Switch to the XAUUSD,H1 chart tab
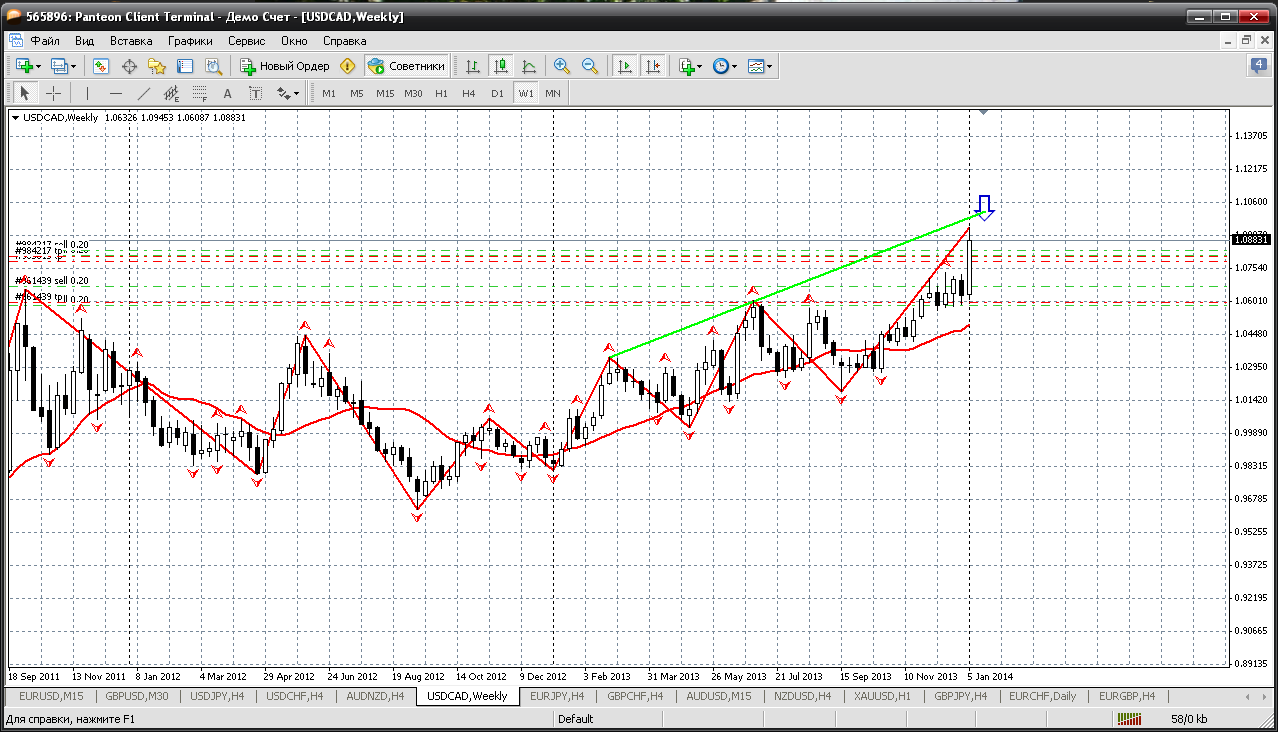The width and height of the screenshot is (1278, 732). (x=883, y=696)
